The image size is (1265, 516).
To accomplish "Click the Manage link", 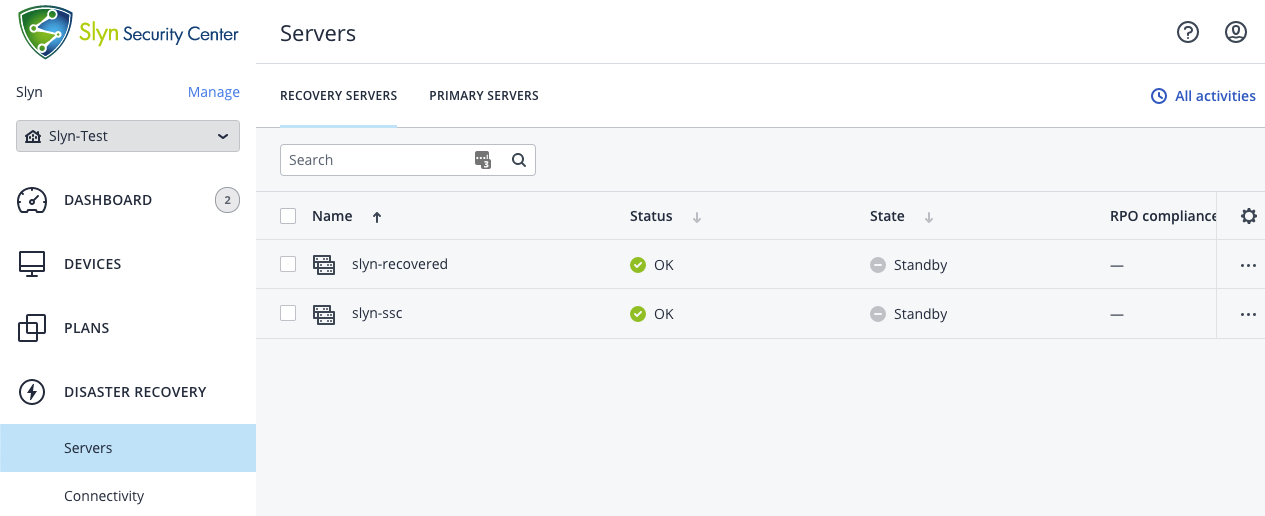I will point(214,92).
